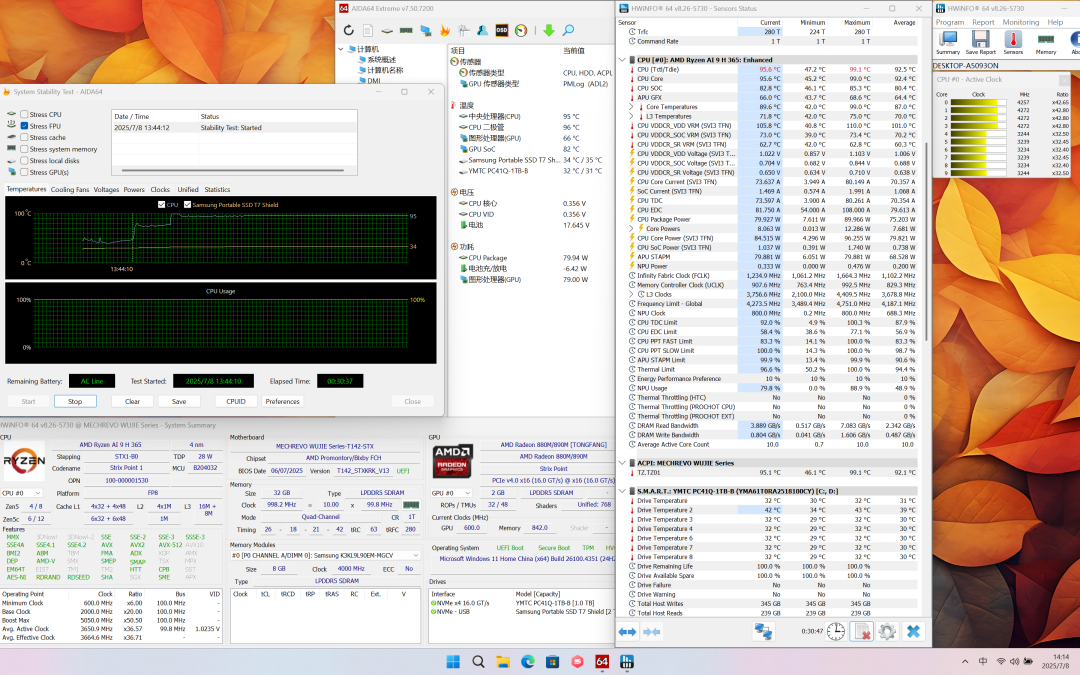Click the network monitor icon in AIDA64 toolbar

(426, 30)
